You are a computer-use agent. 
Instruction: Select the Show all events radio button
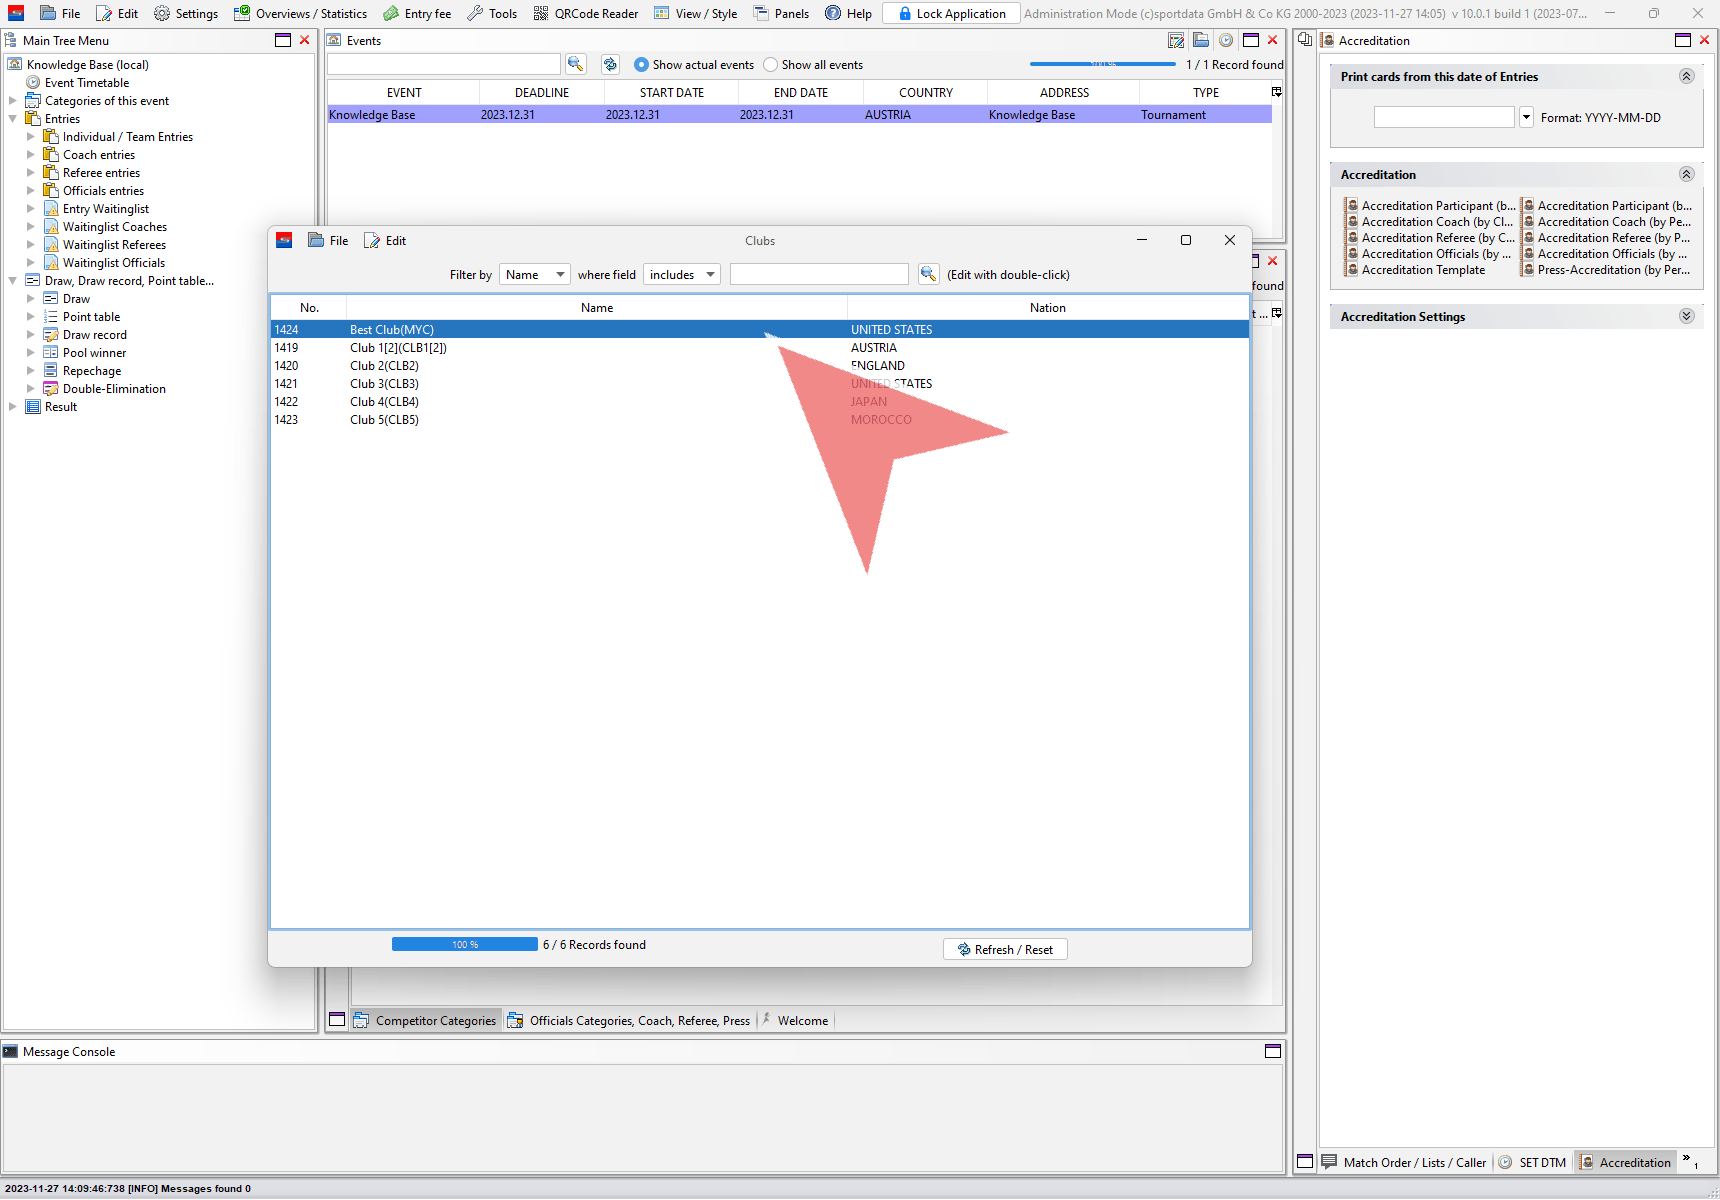click(770, 65)
